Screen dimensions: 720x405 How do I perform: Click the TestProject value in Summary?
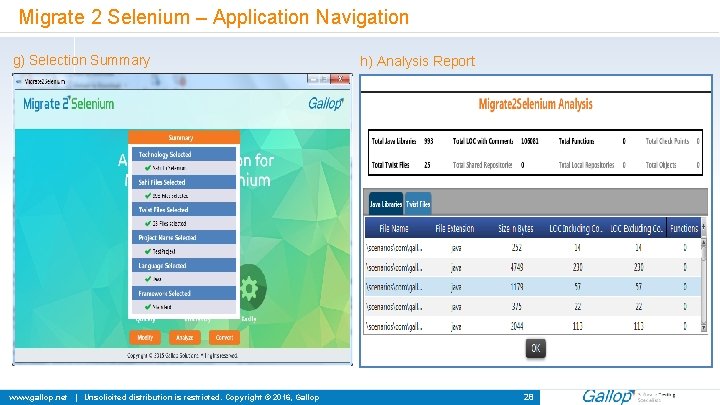coord(164,252)
